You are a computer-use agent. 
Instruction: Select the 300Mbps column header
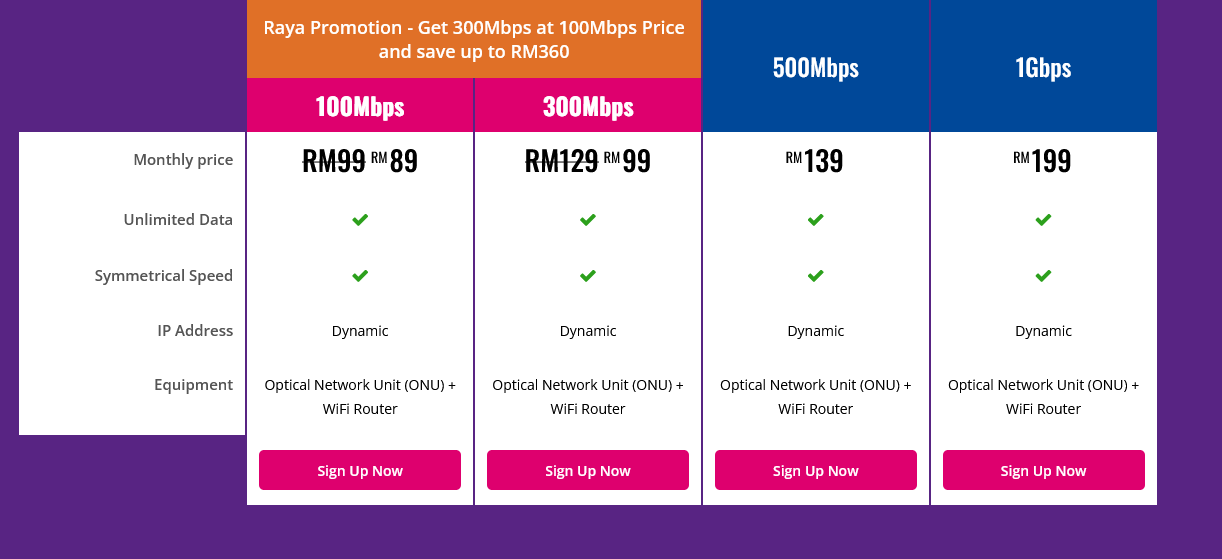tap(588, 105)
